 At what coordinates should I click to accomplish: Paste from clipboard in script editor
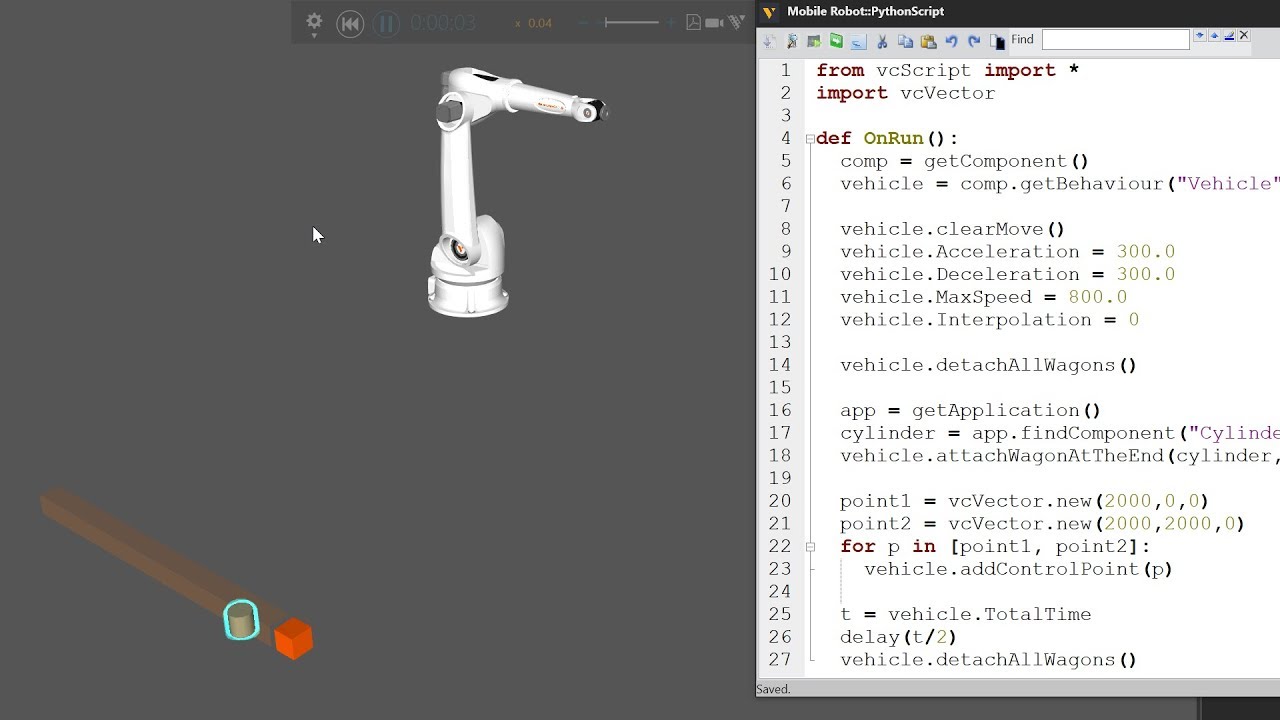[x=928, y=41]
